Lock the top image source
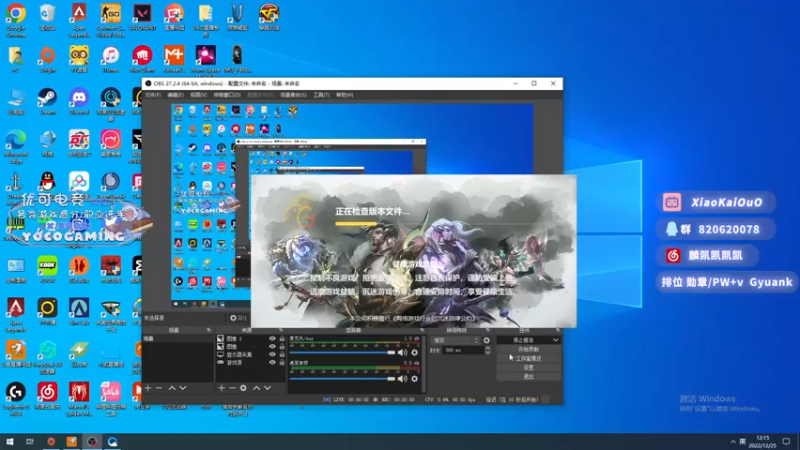The width and height of the screenshot is (800, 450). [x=282, y=339]
